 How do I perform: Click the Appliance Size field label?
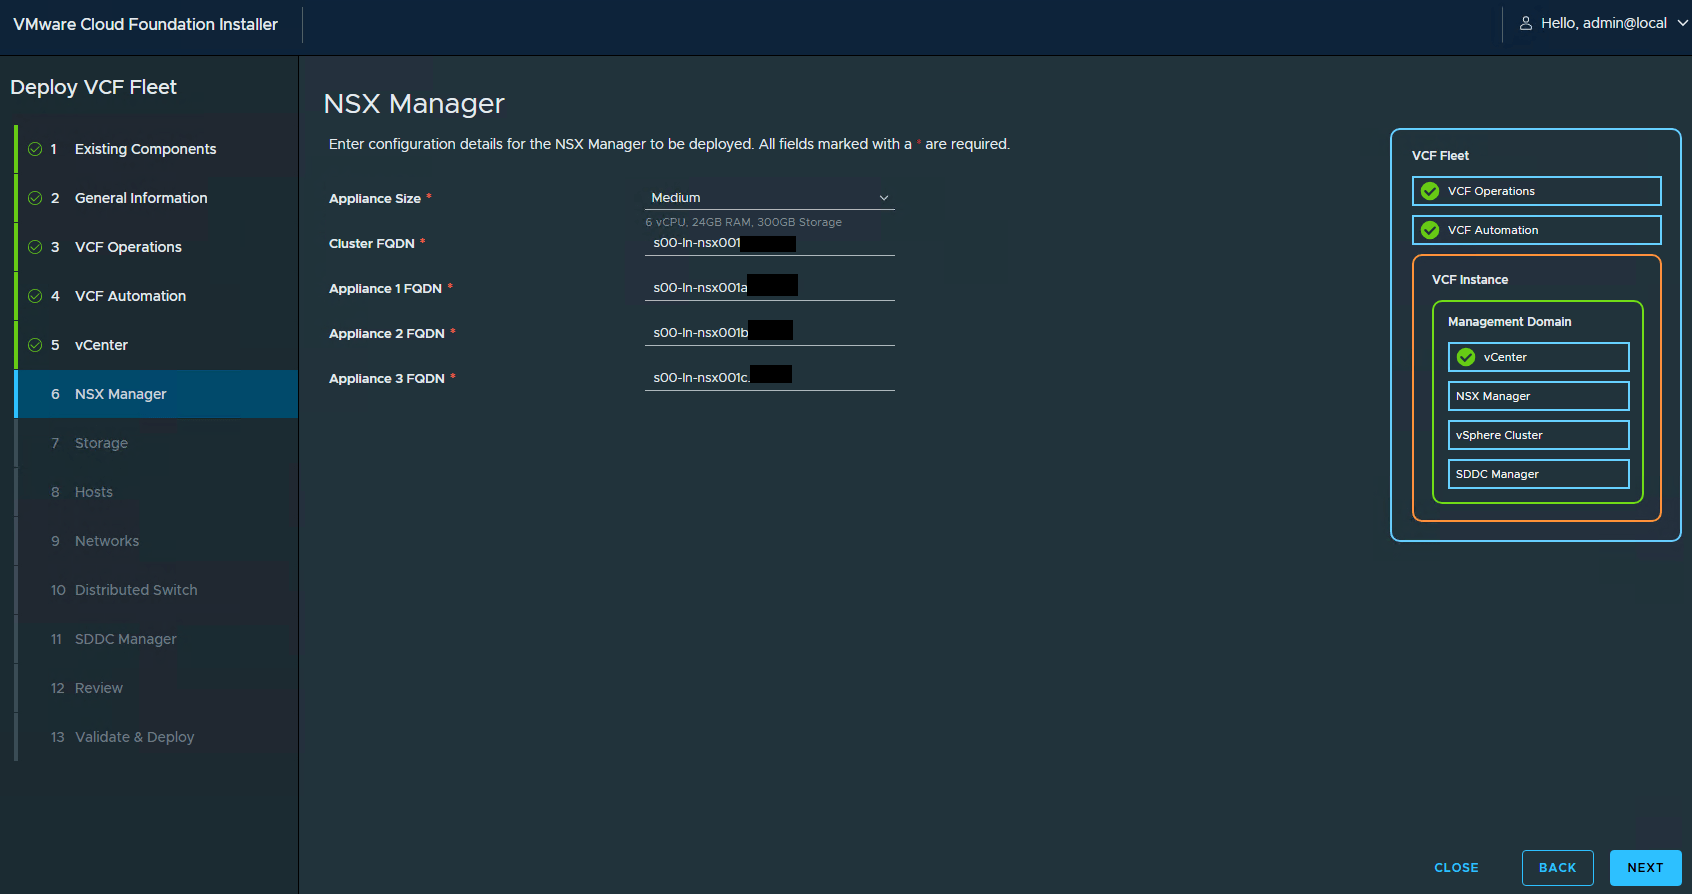375,199
